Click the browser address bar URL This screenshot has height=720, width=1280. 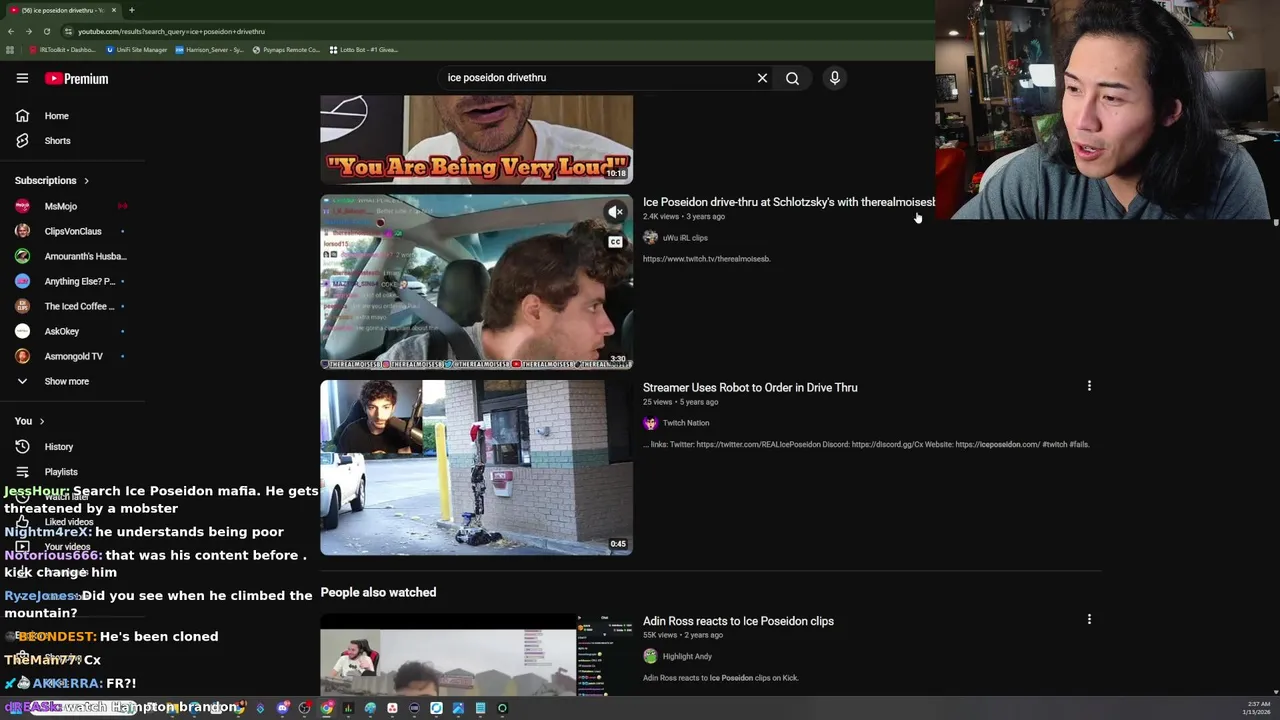coord(171,31)
